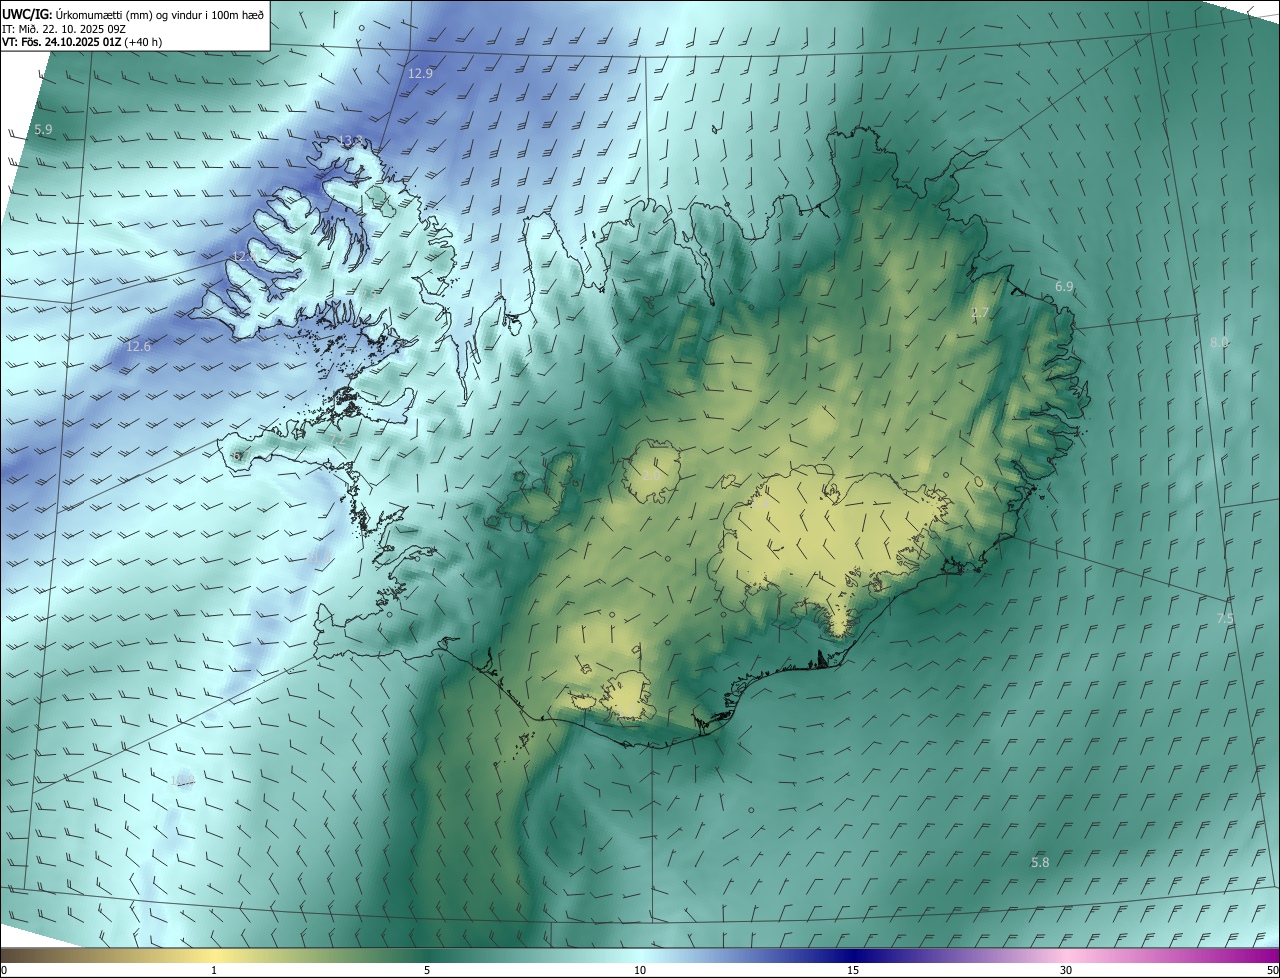Click the "10" tick on the color scale
Image resolution: width=1280 pixels, height=978 pixels.
(640, 970)
